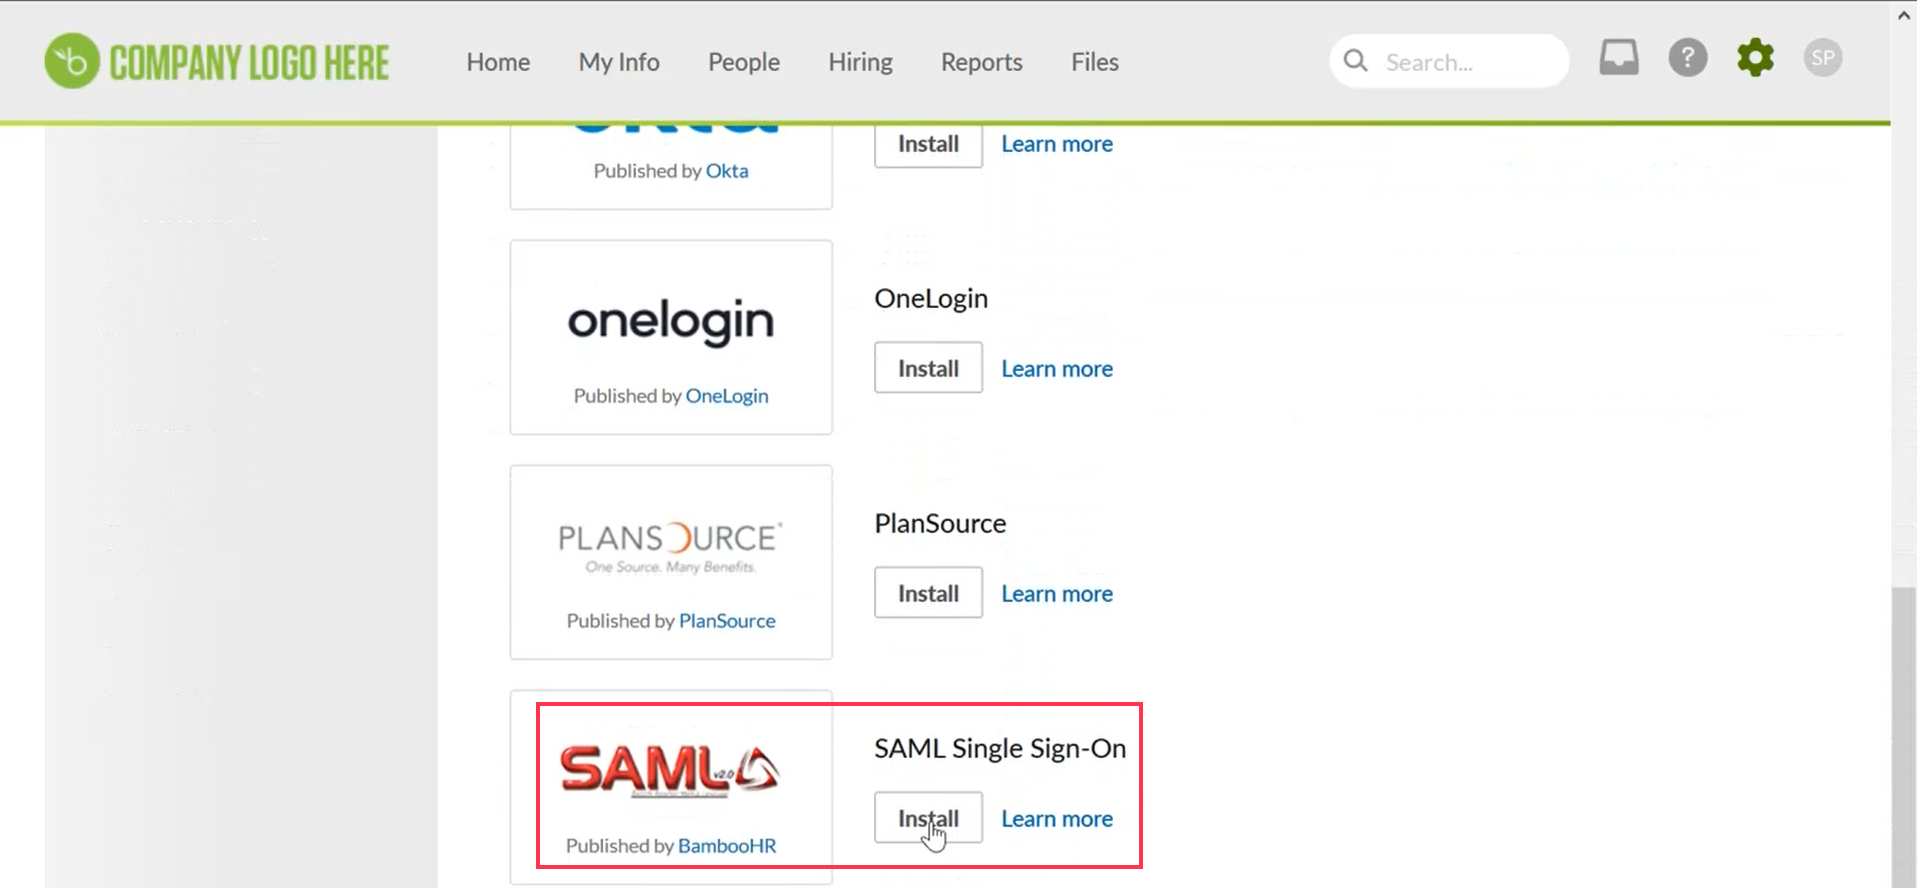Install SAML Single Sign-On
This screenshot has width=1917, height=888.
928,818
